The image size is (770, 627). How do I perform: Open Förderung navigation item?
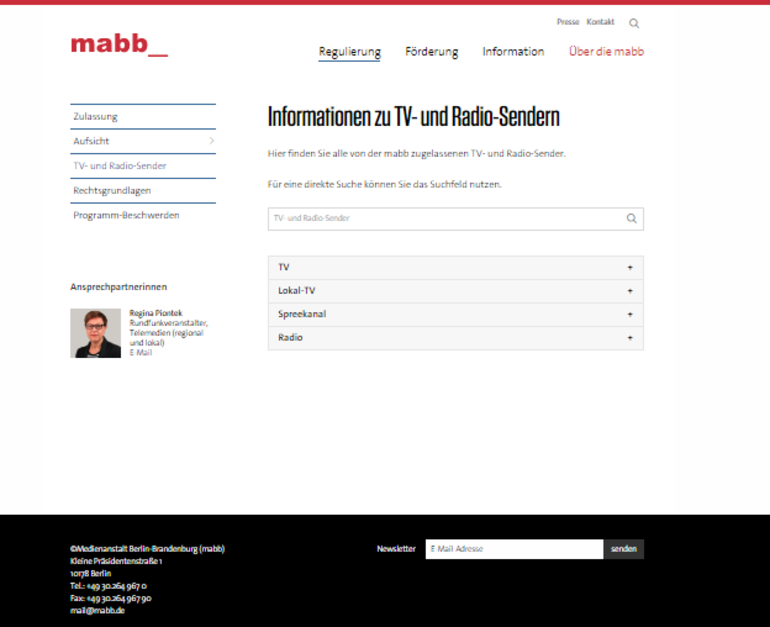point(432,52)
